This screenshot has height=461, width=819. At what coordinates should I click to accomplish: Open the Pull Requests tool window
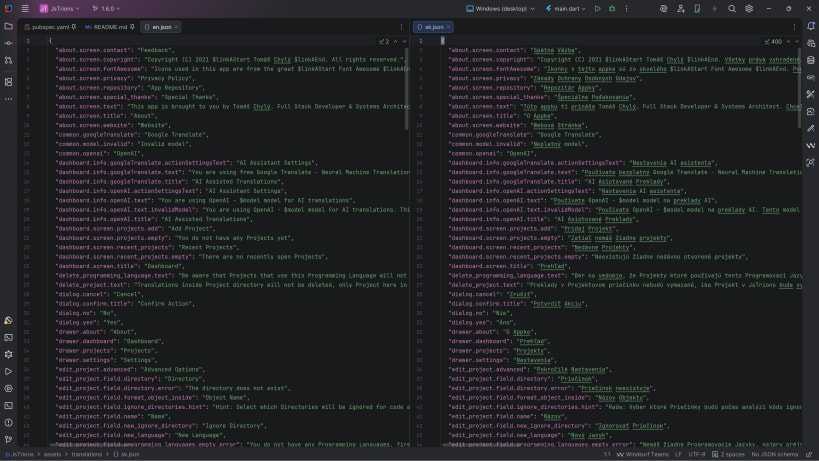(x=8, y=61)
